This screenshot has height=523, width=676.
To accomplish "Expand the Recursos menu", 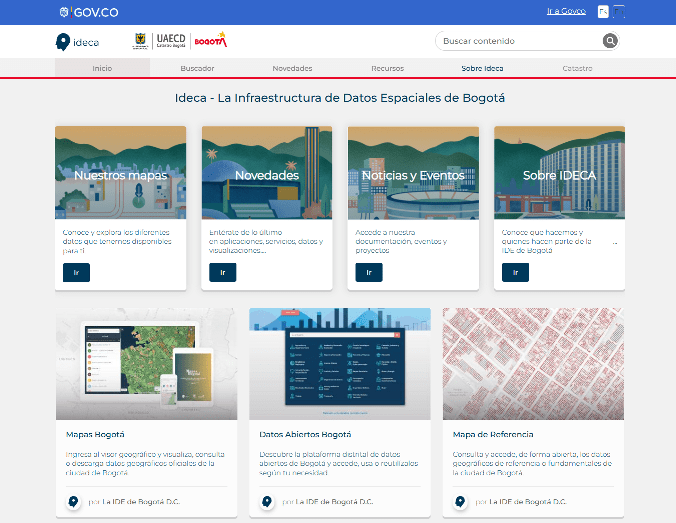I will tap(387, 68).
